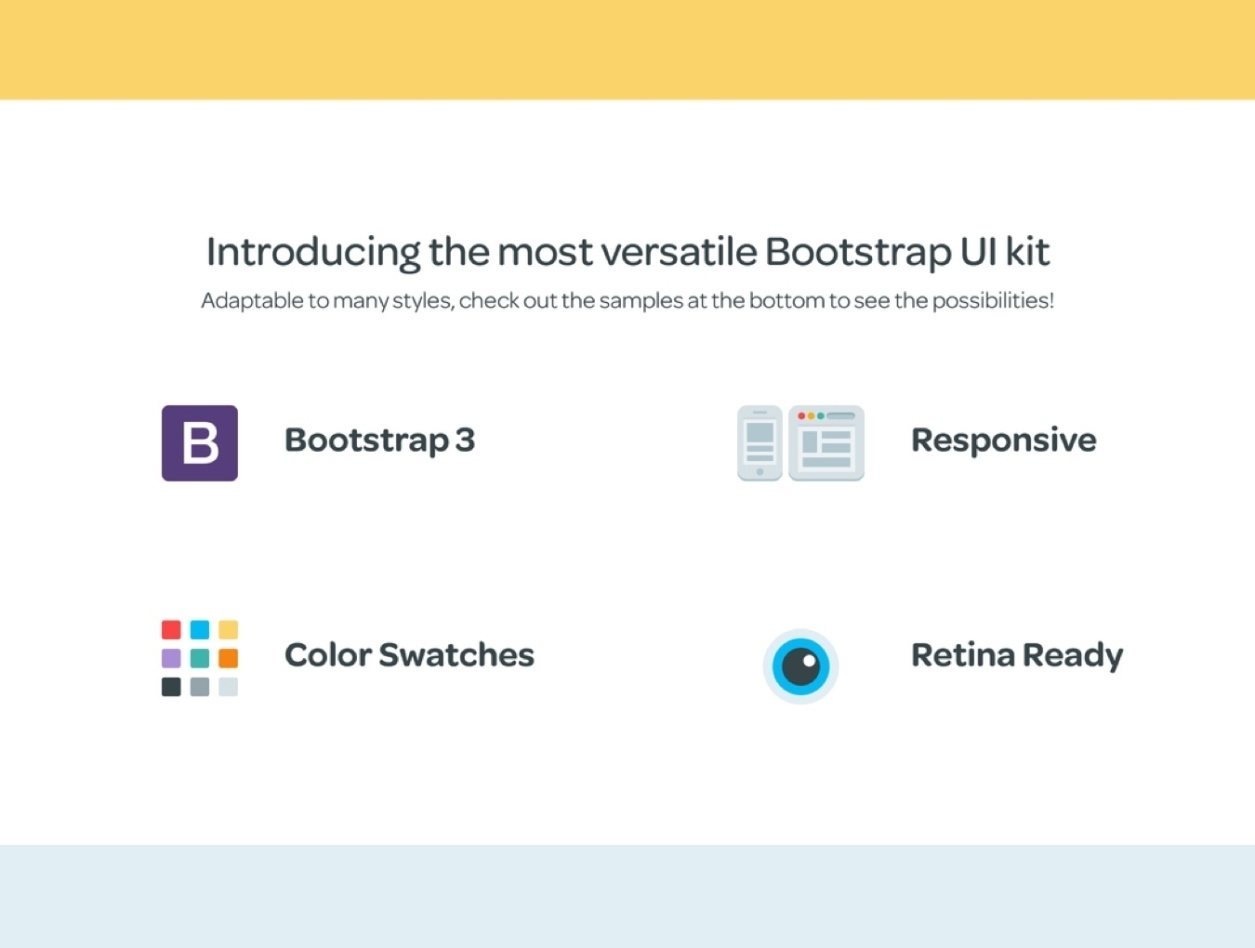Click the mobile phone icon beside Responsive

coord(760,443)
